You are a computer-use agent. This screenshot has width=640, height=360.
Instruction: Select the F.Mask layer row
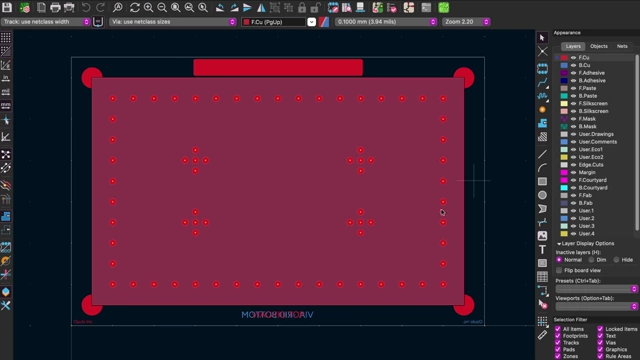[595, 119]
